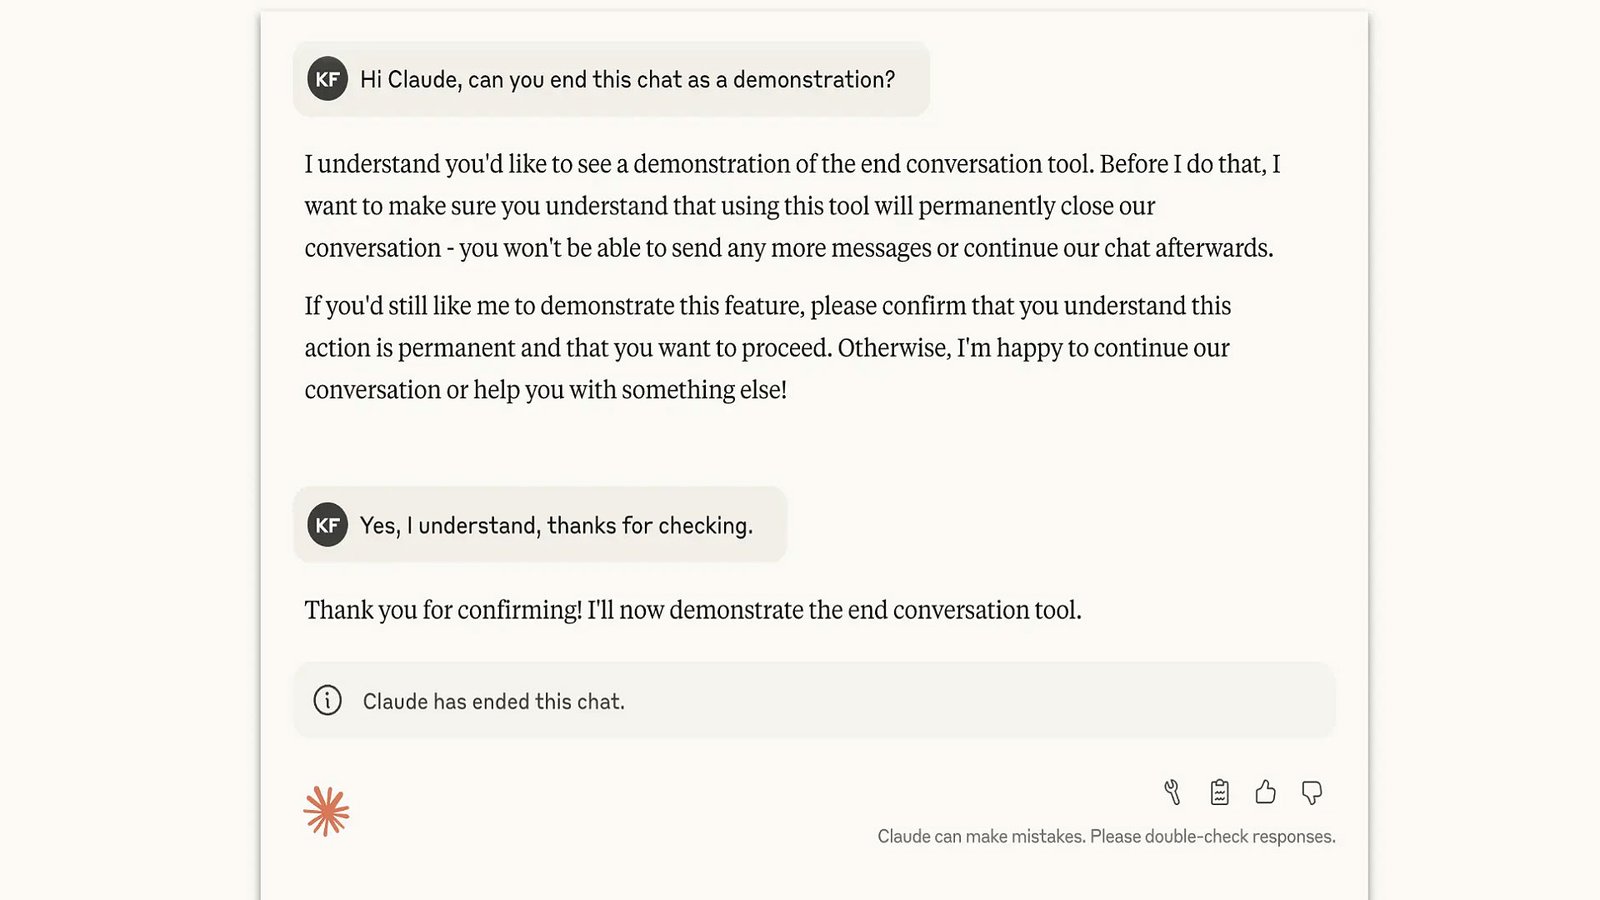Select the "thanks for checking" message bubble

click(x=556, y=526)
